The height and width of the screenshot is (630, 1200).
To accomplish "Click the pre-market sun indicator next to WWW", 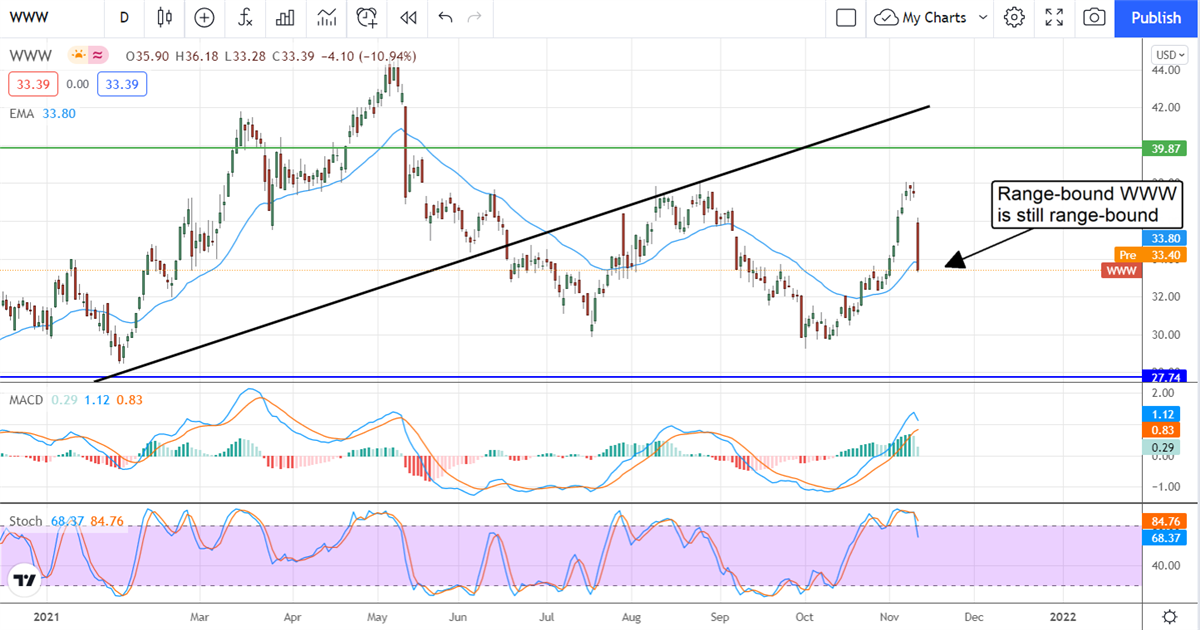I will 77,56.
